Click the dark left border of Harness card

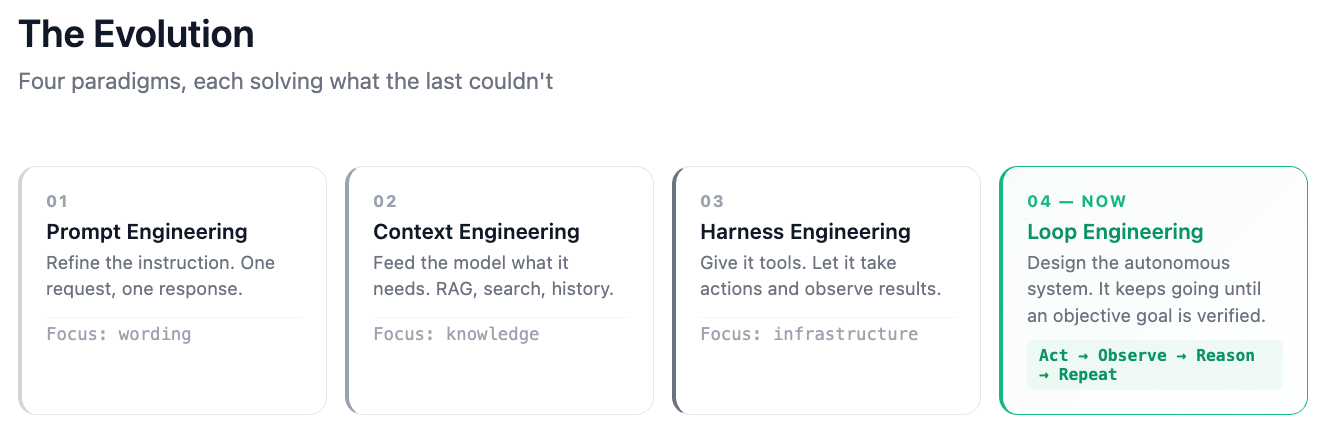(674, 290)
